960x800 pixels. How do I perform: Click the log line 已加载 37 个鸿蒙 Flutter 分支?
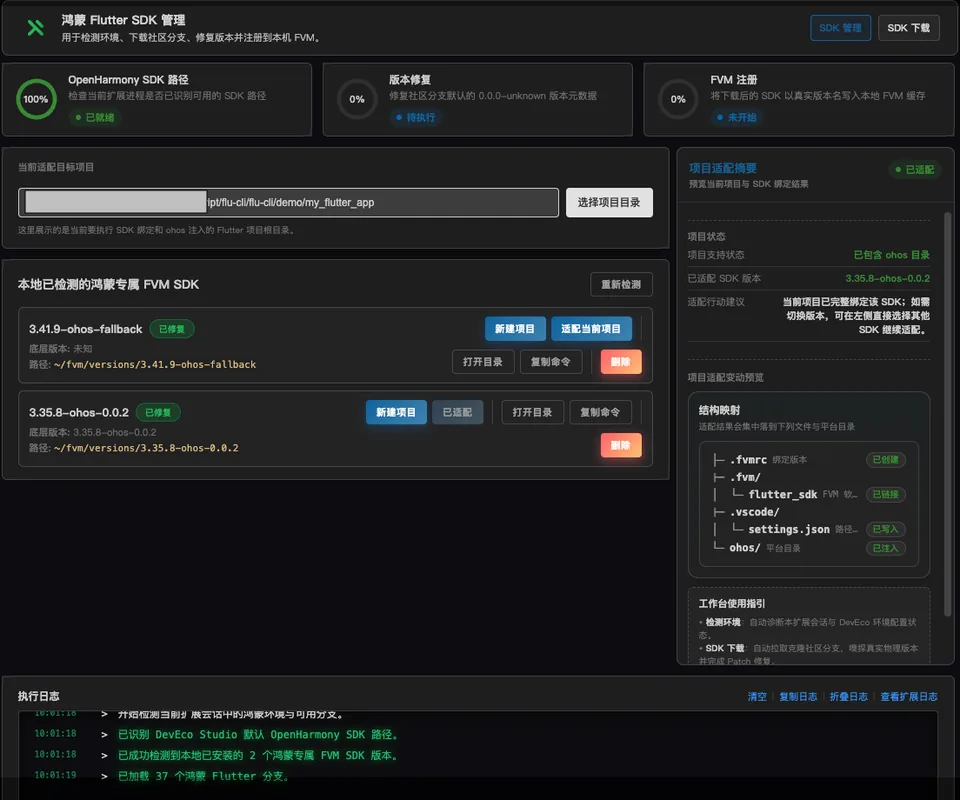tap(203, 776)
